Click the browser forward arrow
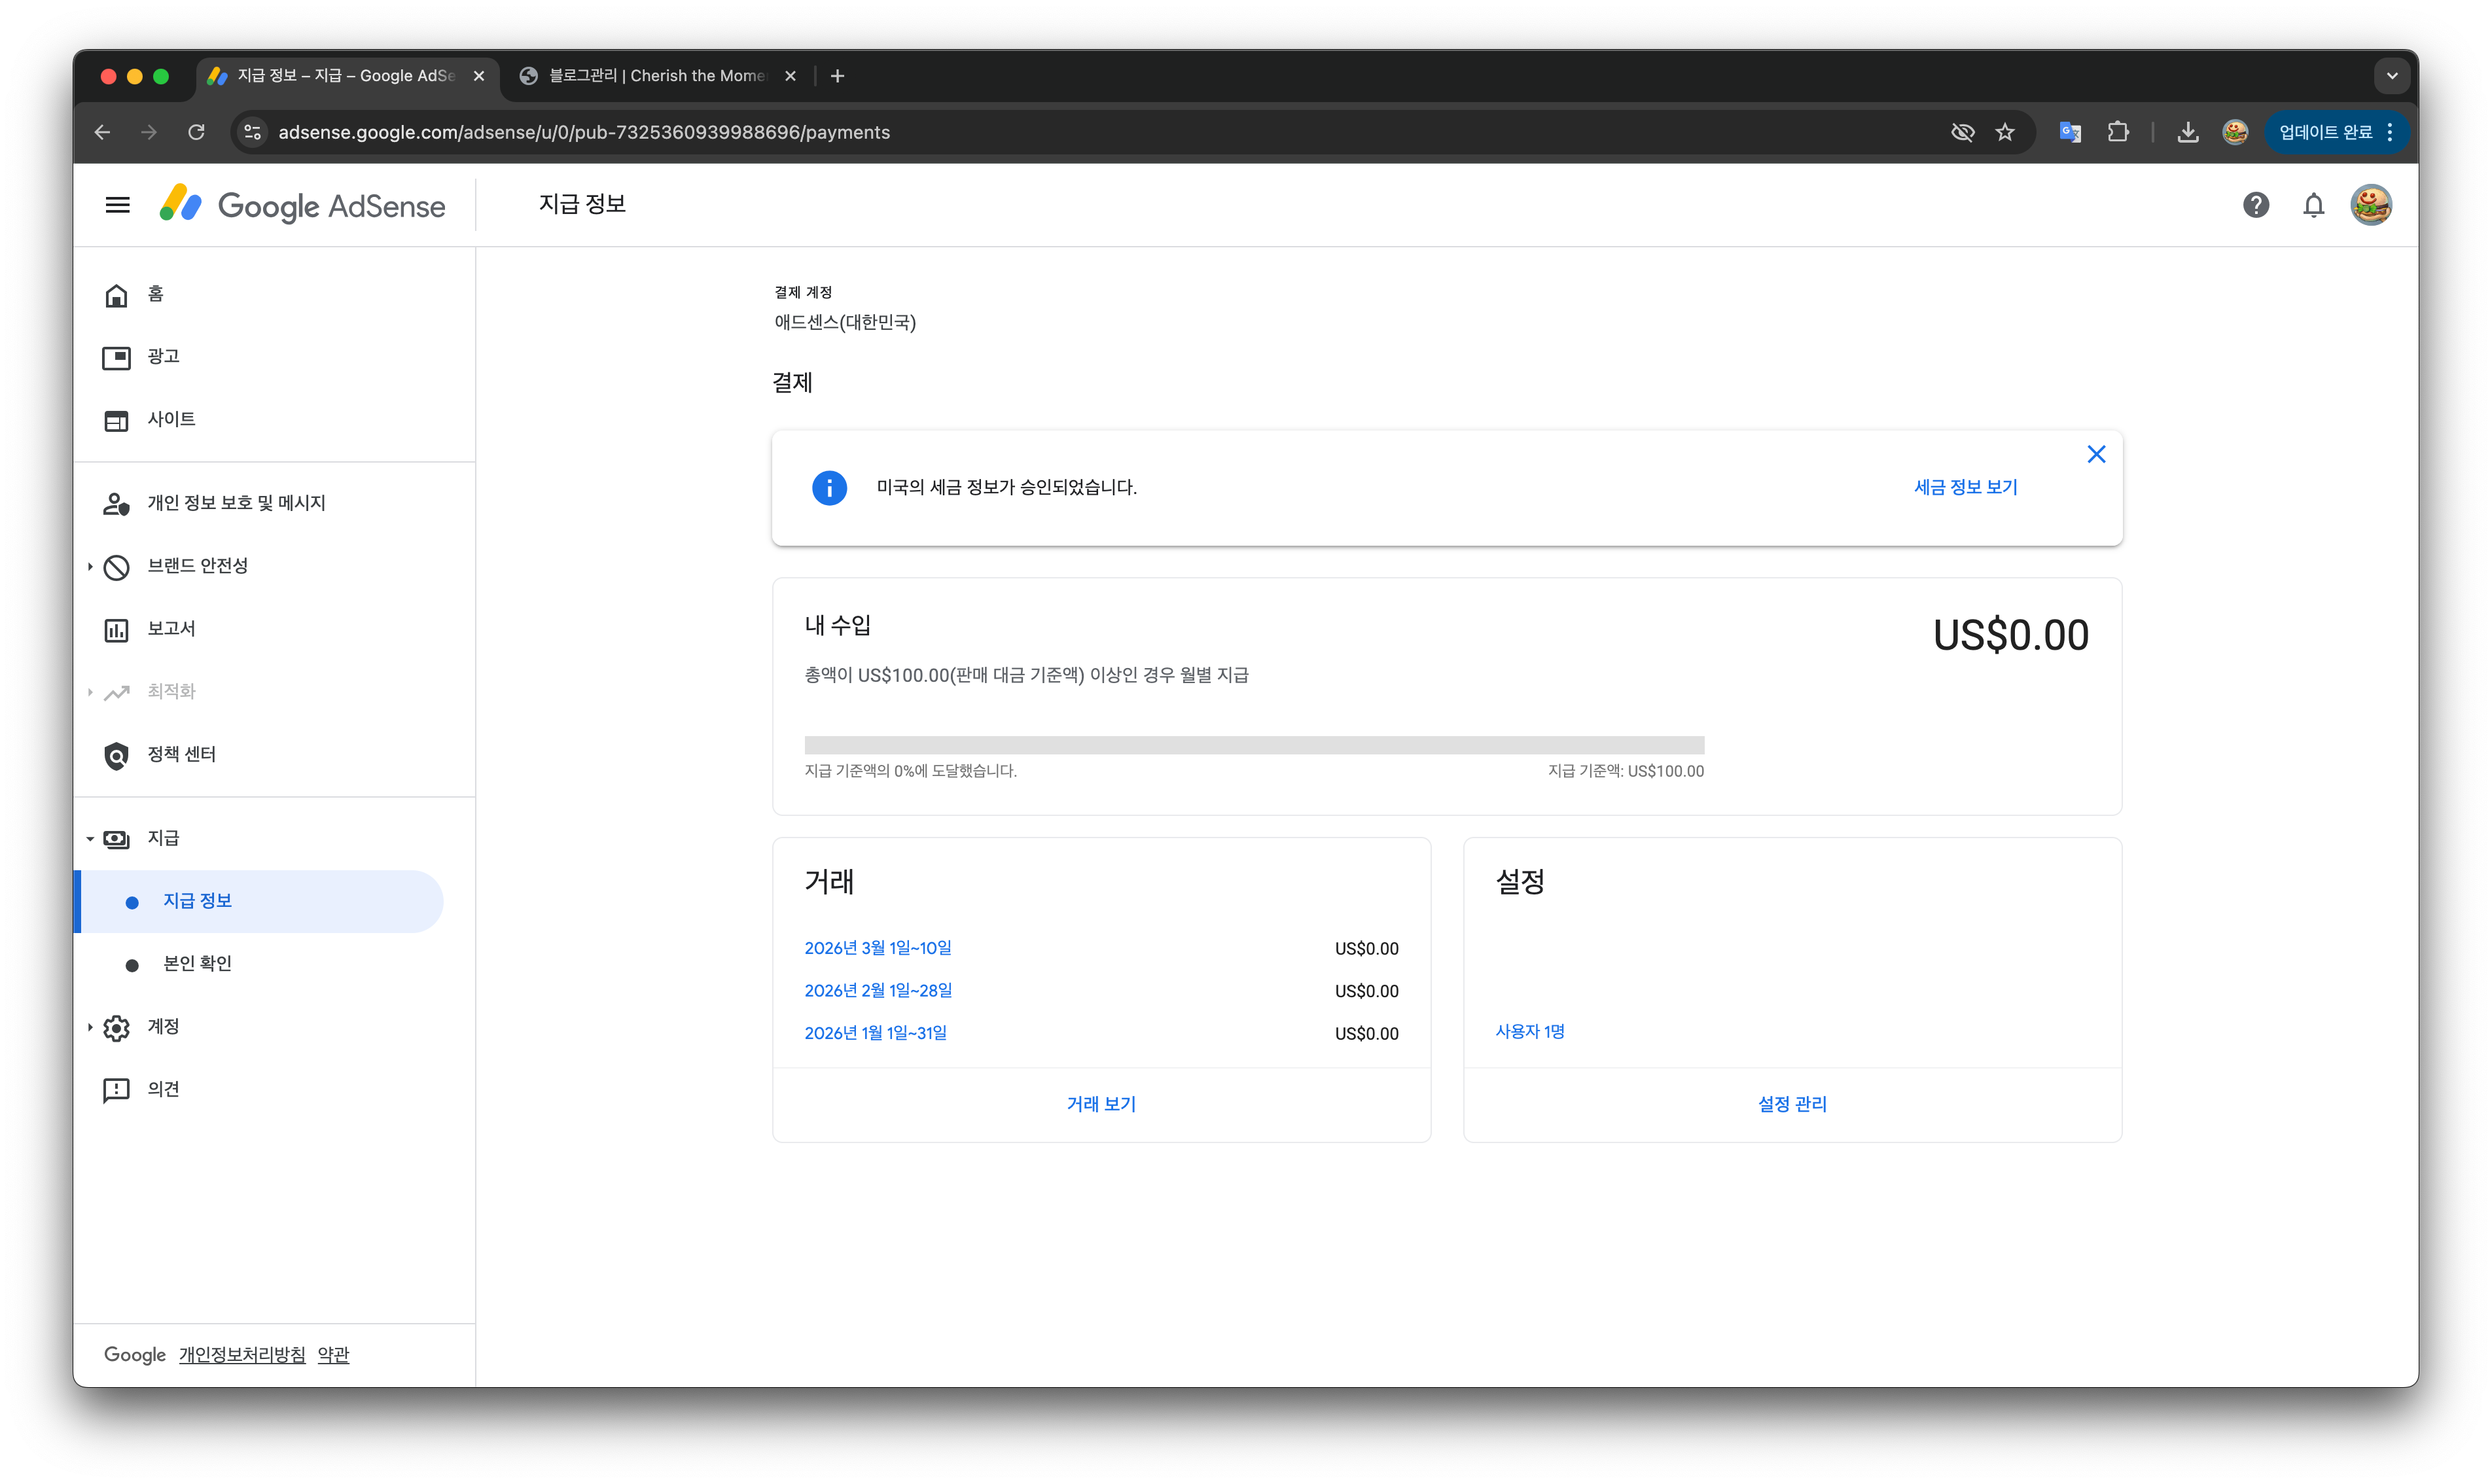This screenshot has height=1484, width=2492. (x=149, y=132)
